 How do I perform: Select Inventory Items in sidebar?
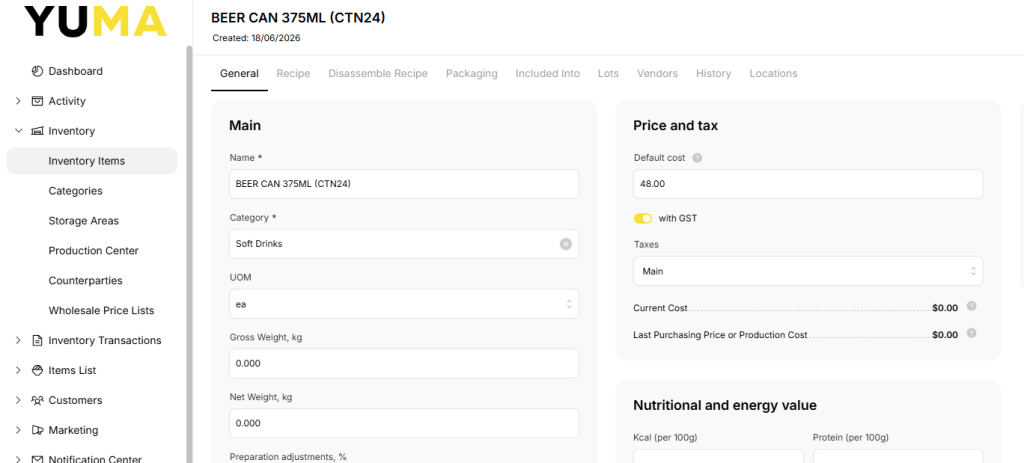[92, 161]
